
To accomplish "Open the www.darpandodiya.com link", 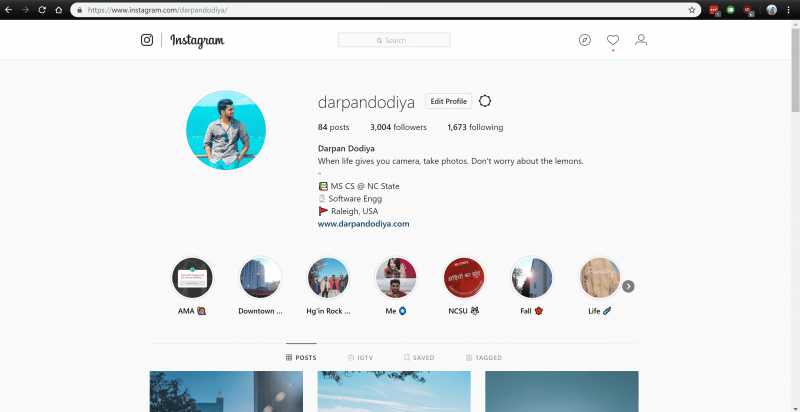I will (363, 224).
